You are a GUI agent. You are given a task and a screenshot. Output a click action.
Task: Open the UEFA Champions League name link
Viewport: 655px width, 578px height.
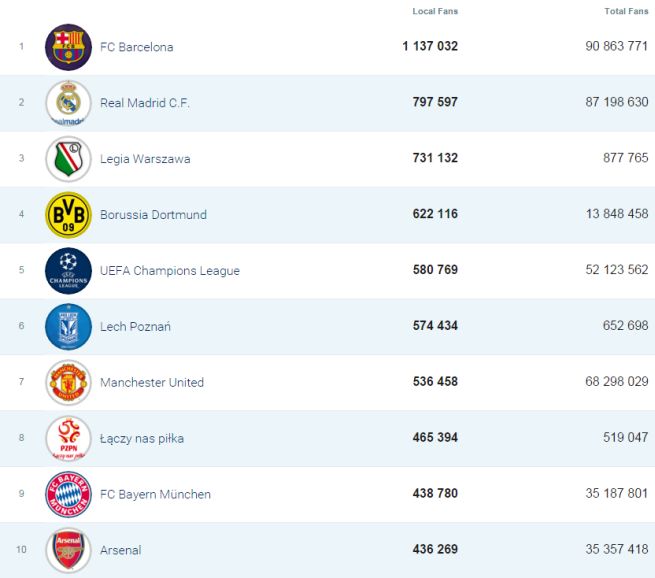point(169,271)
